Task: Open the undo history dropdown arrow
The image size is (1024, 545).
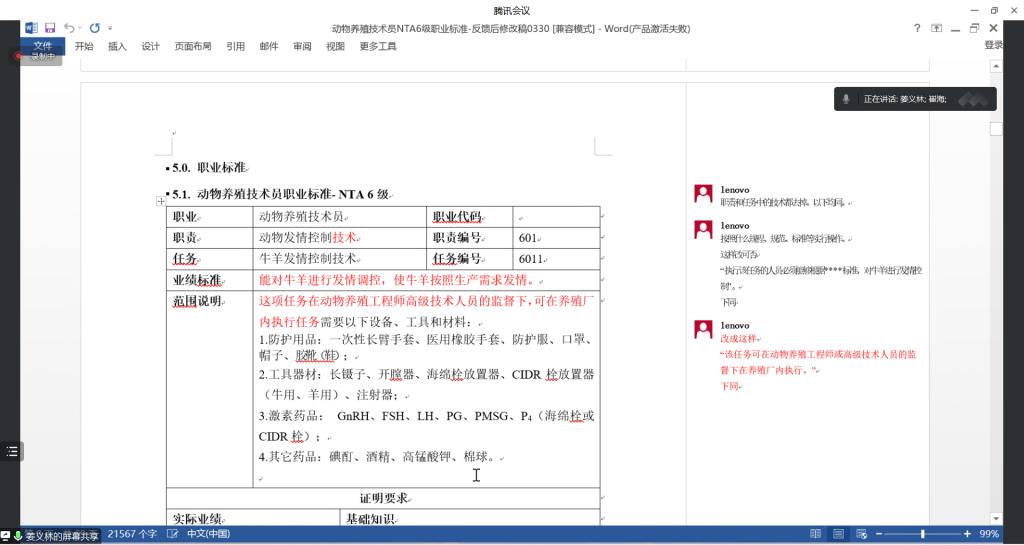Action: click(80, 28)
